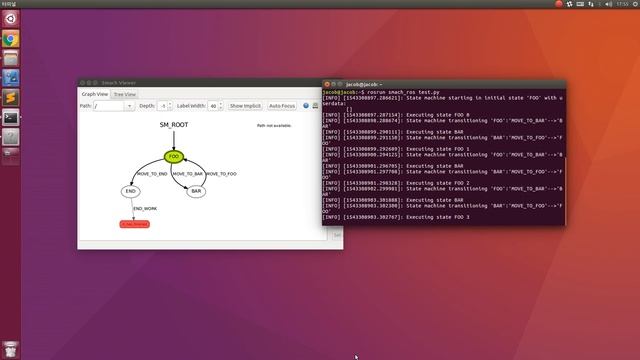Click the help question-mark dock icon

(x=11, y=137)
